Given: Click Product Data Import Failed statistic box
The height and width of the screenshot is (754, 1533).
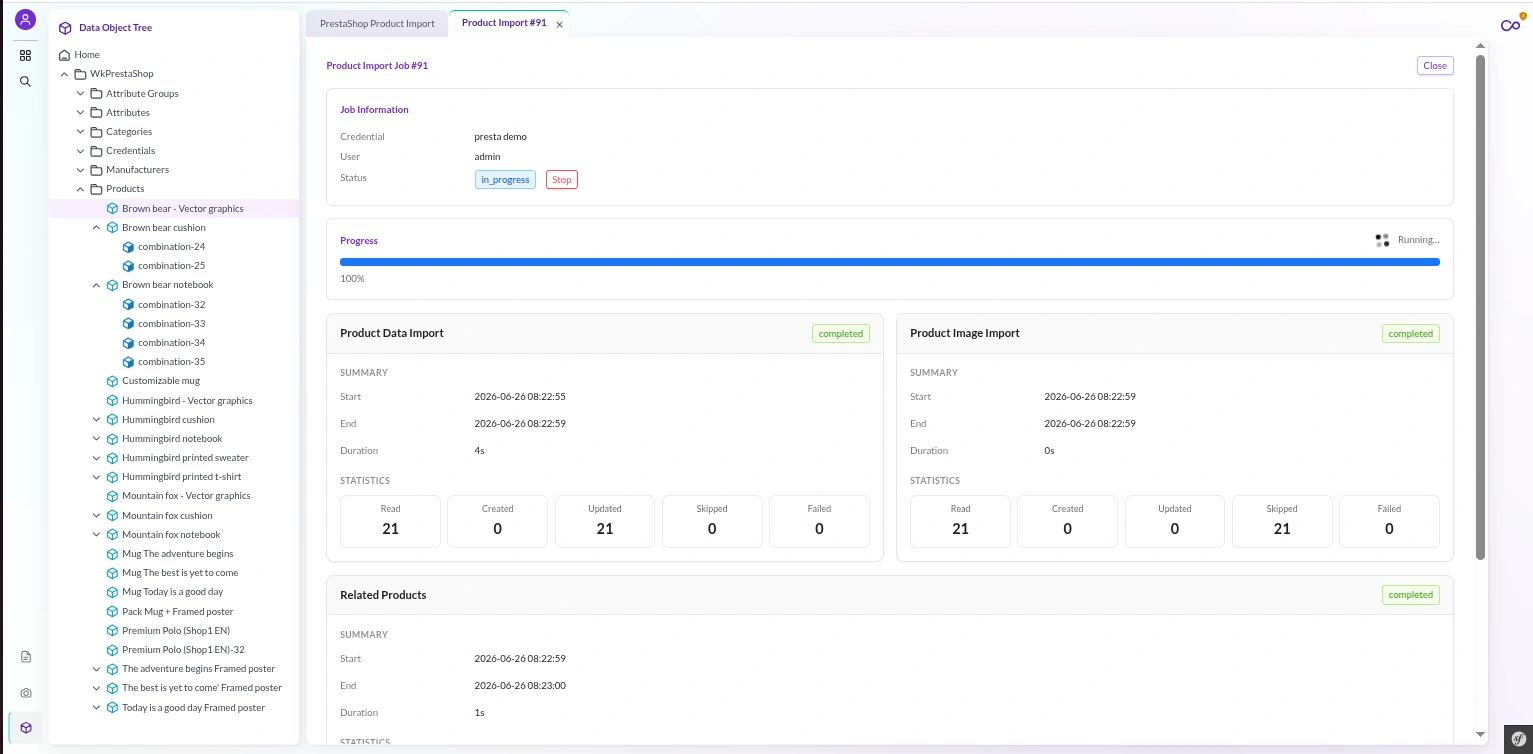Looking at the screenshot, I should 819,521.
